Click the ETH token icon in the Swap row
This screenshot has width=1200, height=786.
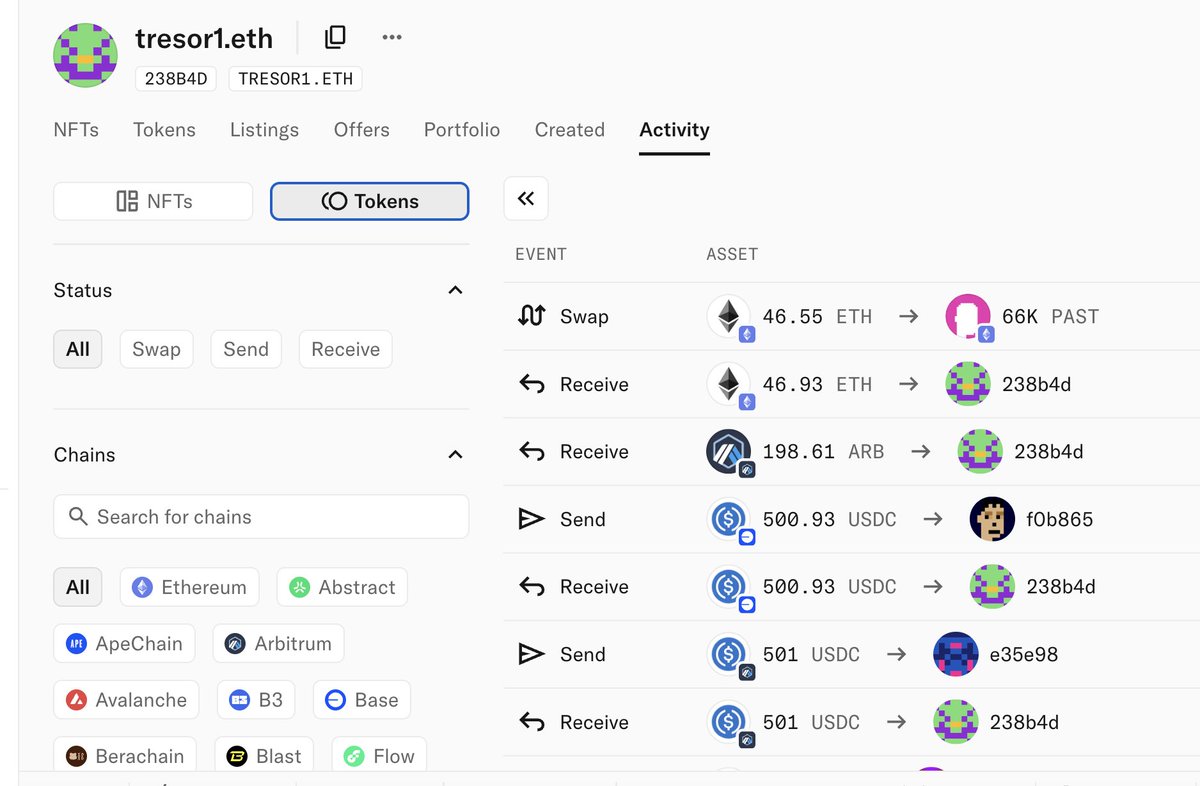[x=729, y=316]
